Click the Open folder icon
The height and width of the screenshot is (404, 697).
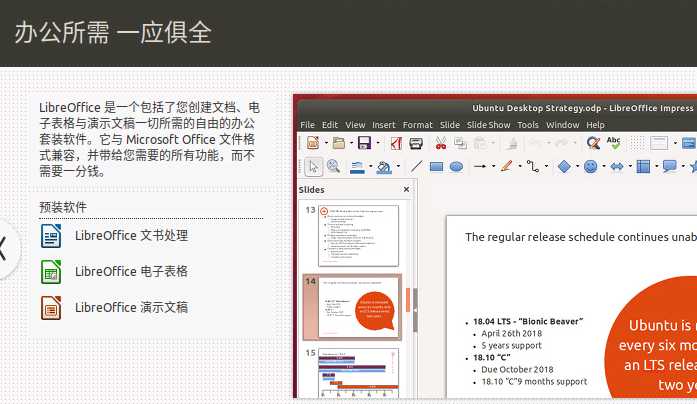pyautogui.click(x=339, y=143)
